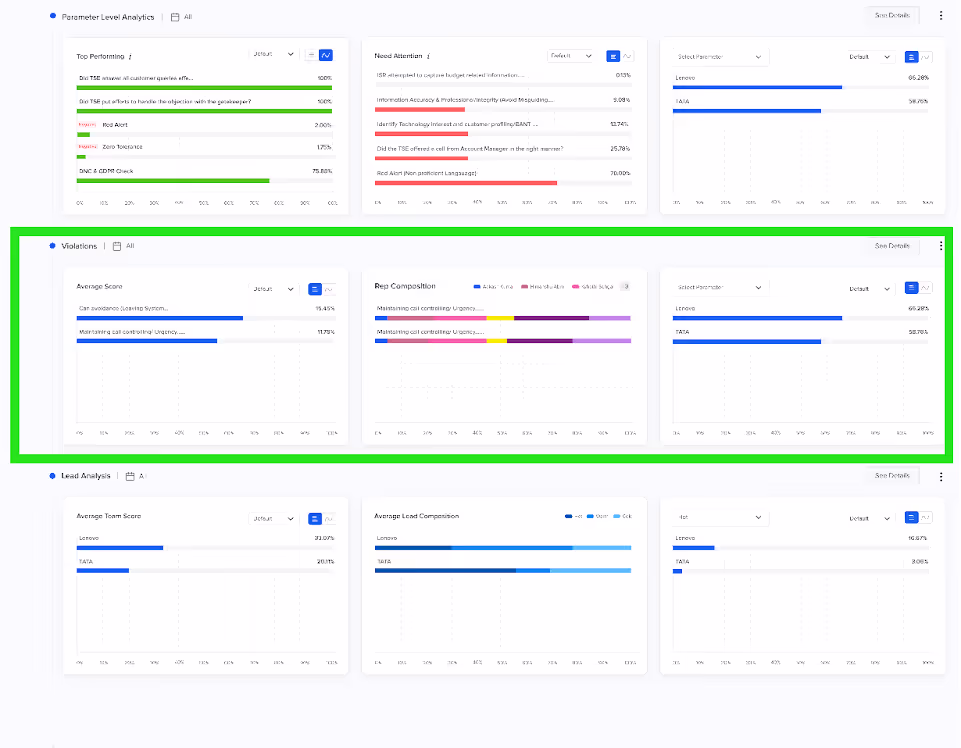This screenshot has height=748, width=961.
Task: Open Default dropdown in Top Performing card
Action: coord(273,55)
